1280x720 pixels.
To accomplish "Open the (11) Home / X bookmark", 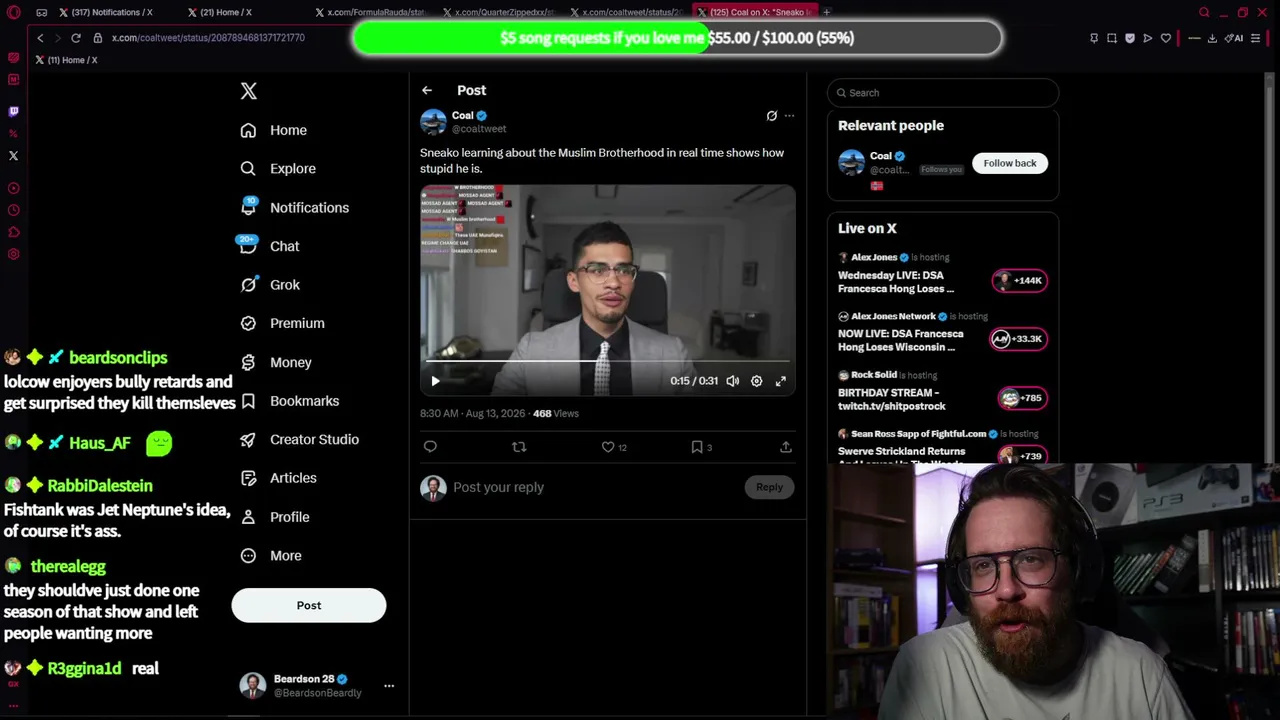I will coord(66,60).
